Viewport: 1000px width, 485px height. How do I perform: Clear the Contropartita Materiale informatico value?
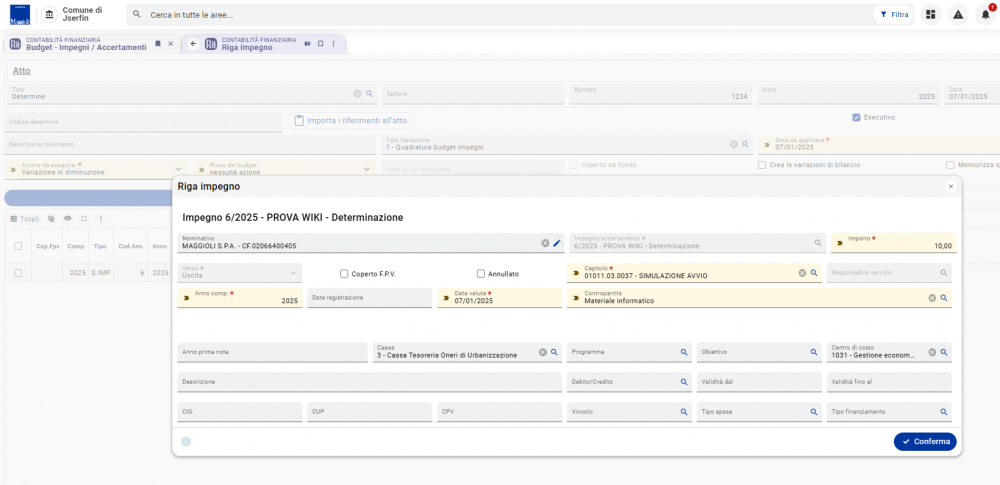[x=932, y=298]
